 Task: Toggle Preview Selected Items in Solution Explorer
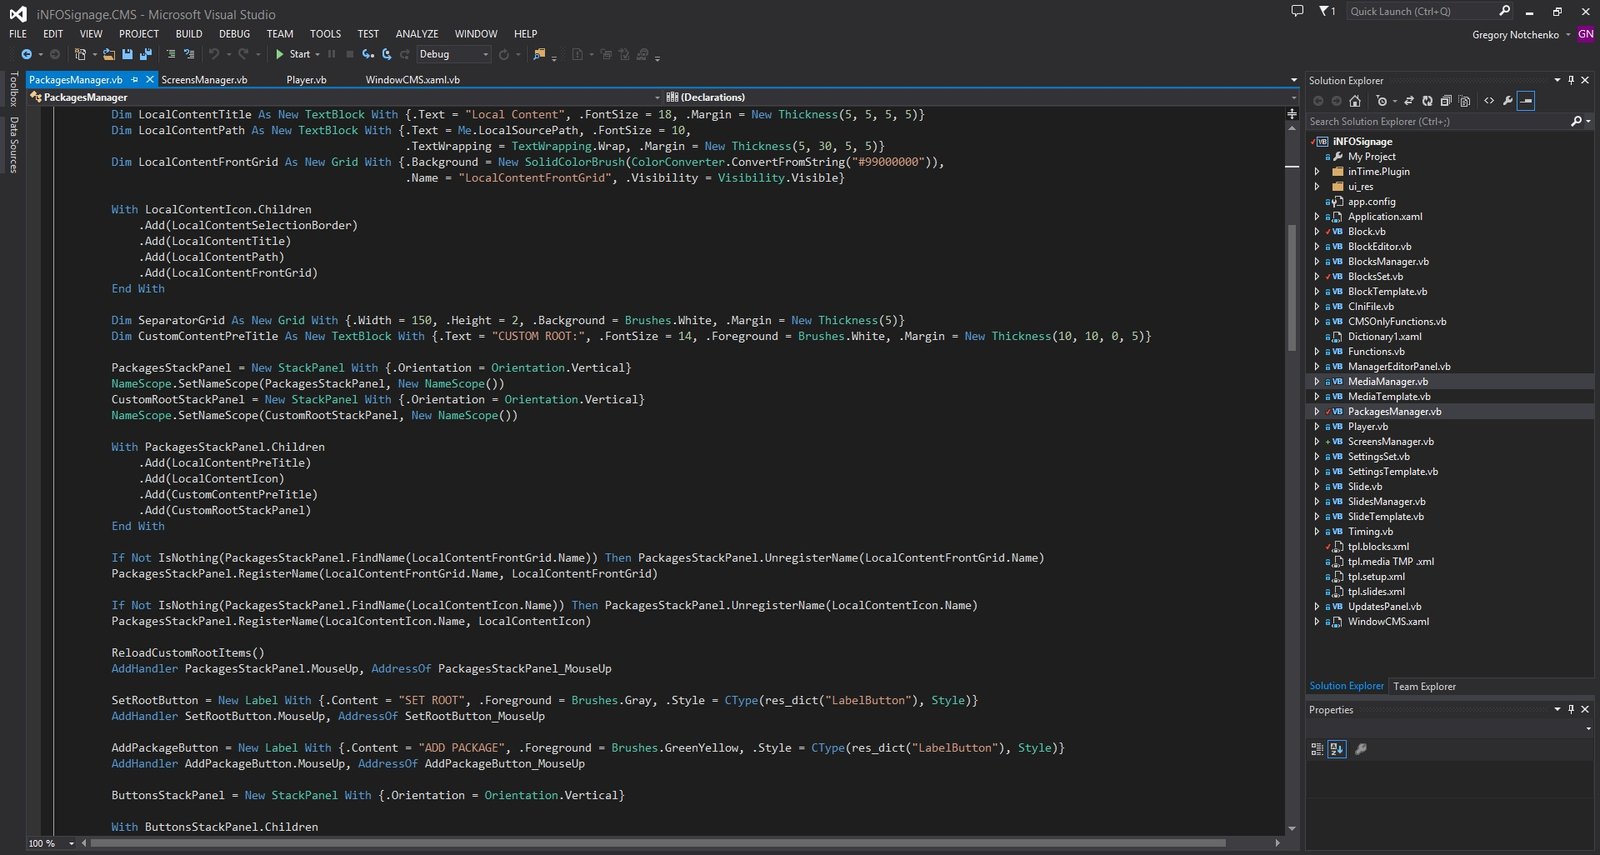[x=1526, y=101]
